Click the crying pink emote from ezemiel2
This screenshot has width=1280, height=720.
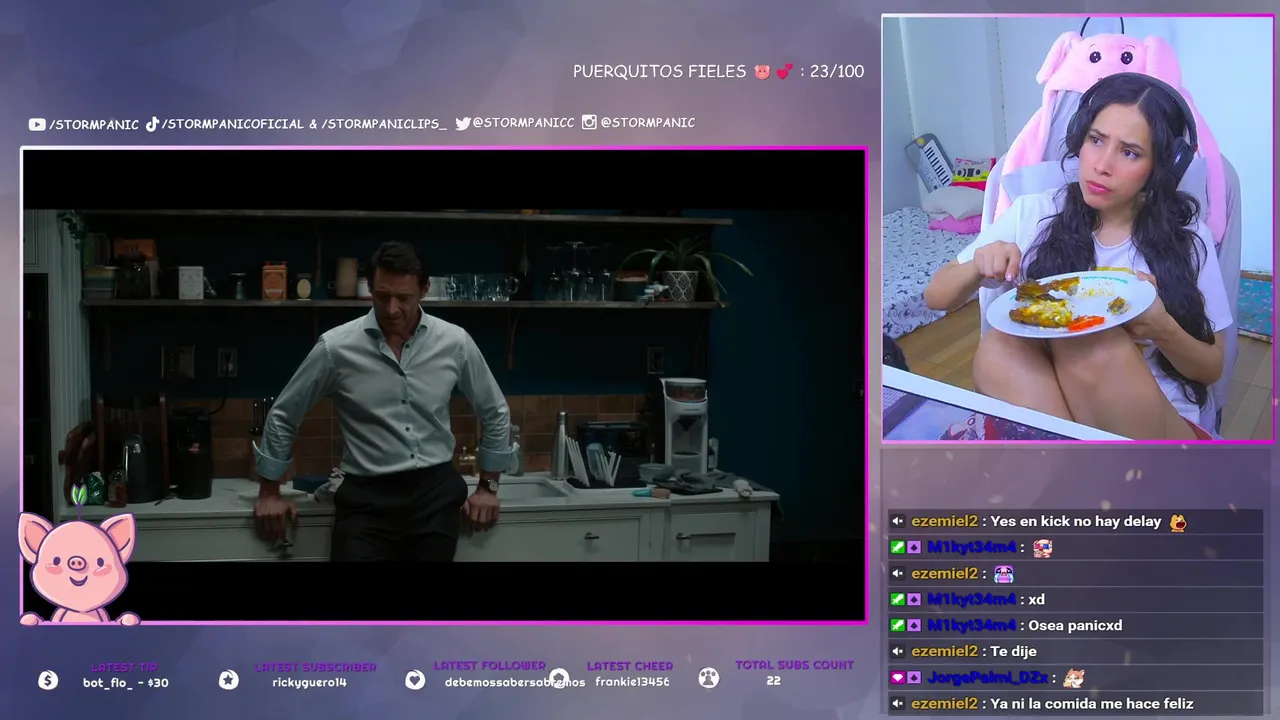pyautogui.click(x=1003, y=573)
